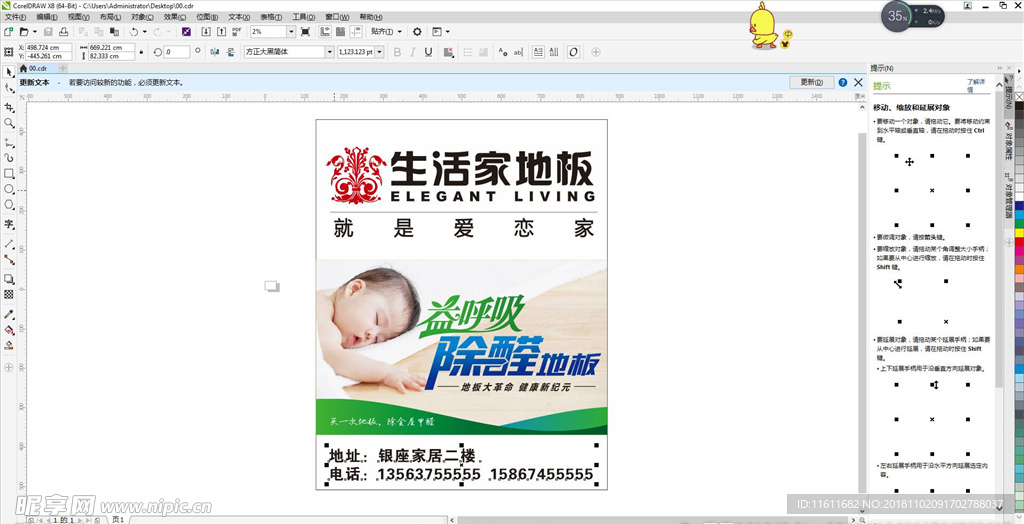Select the Connector line tool
The image size is (1024, 524).
(8, 259)
